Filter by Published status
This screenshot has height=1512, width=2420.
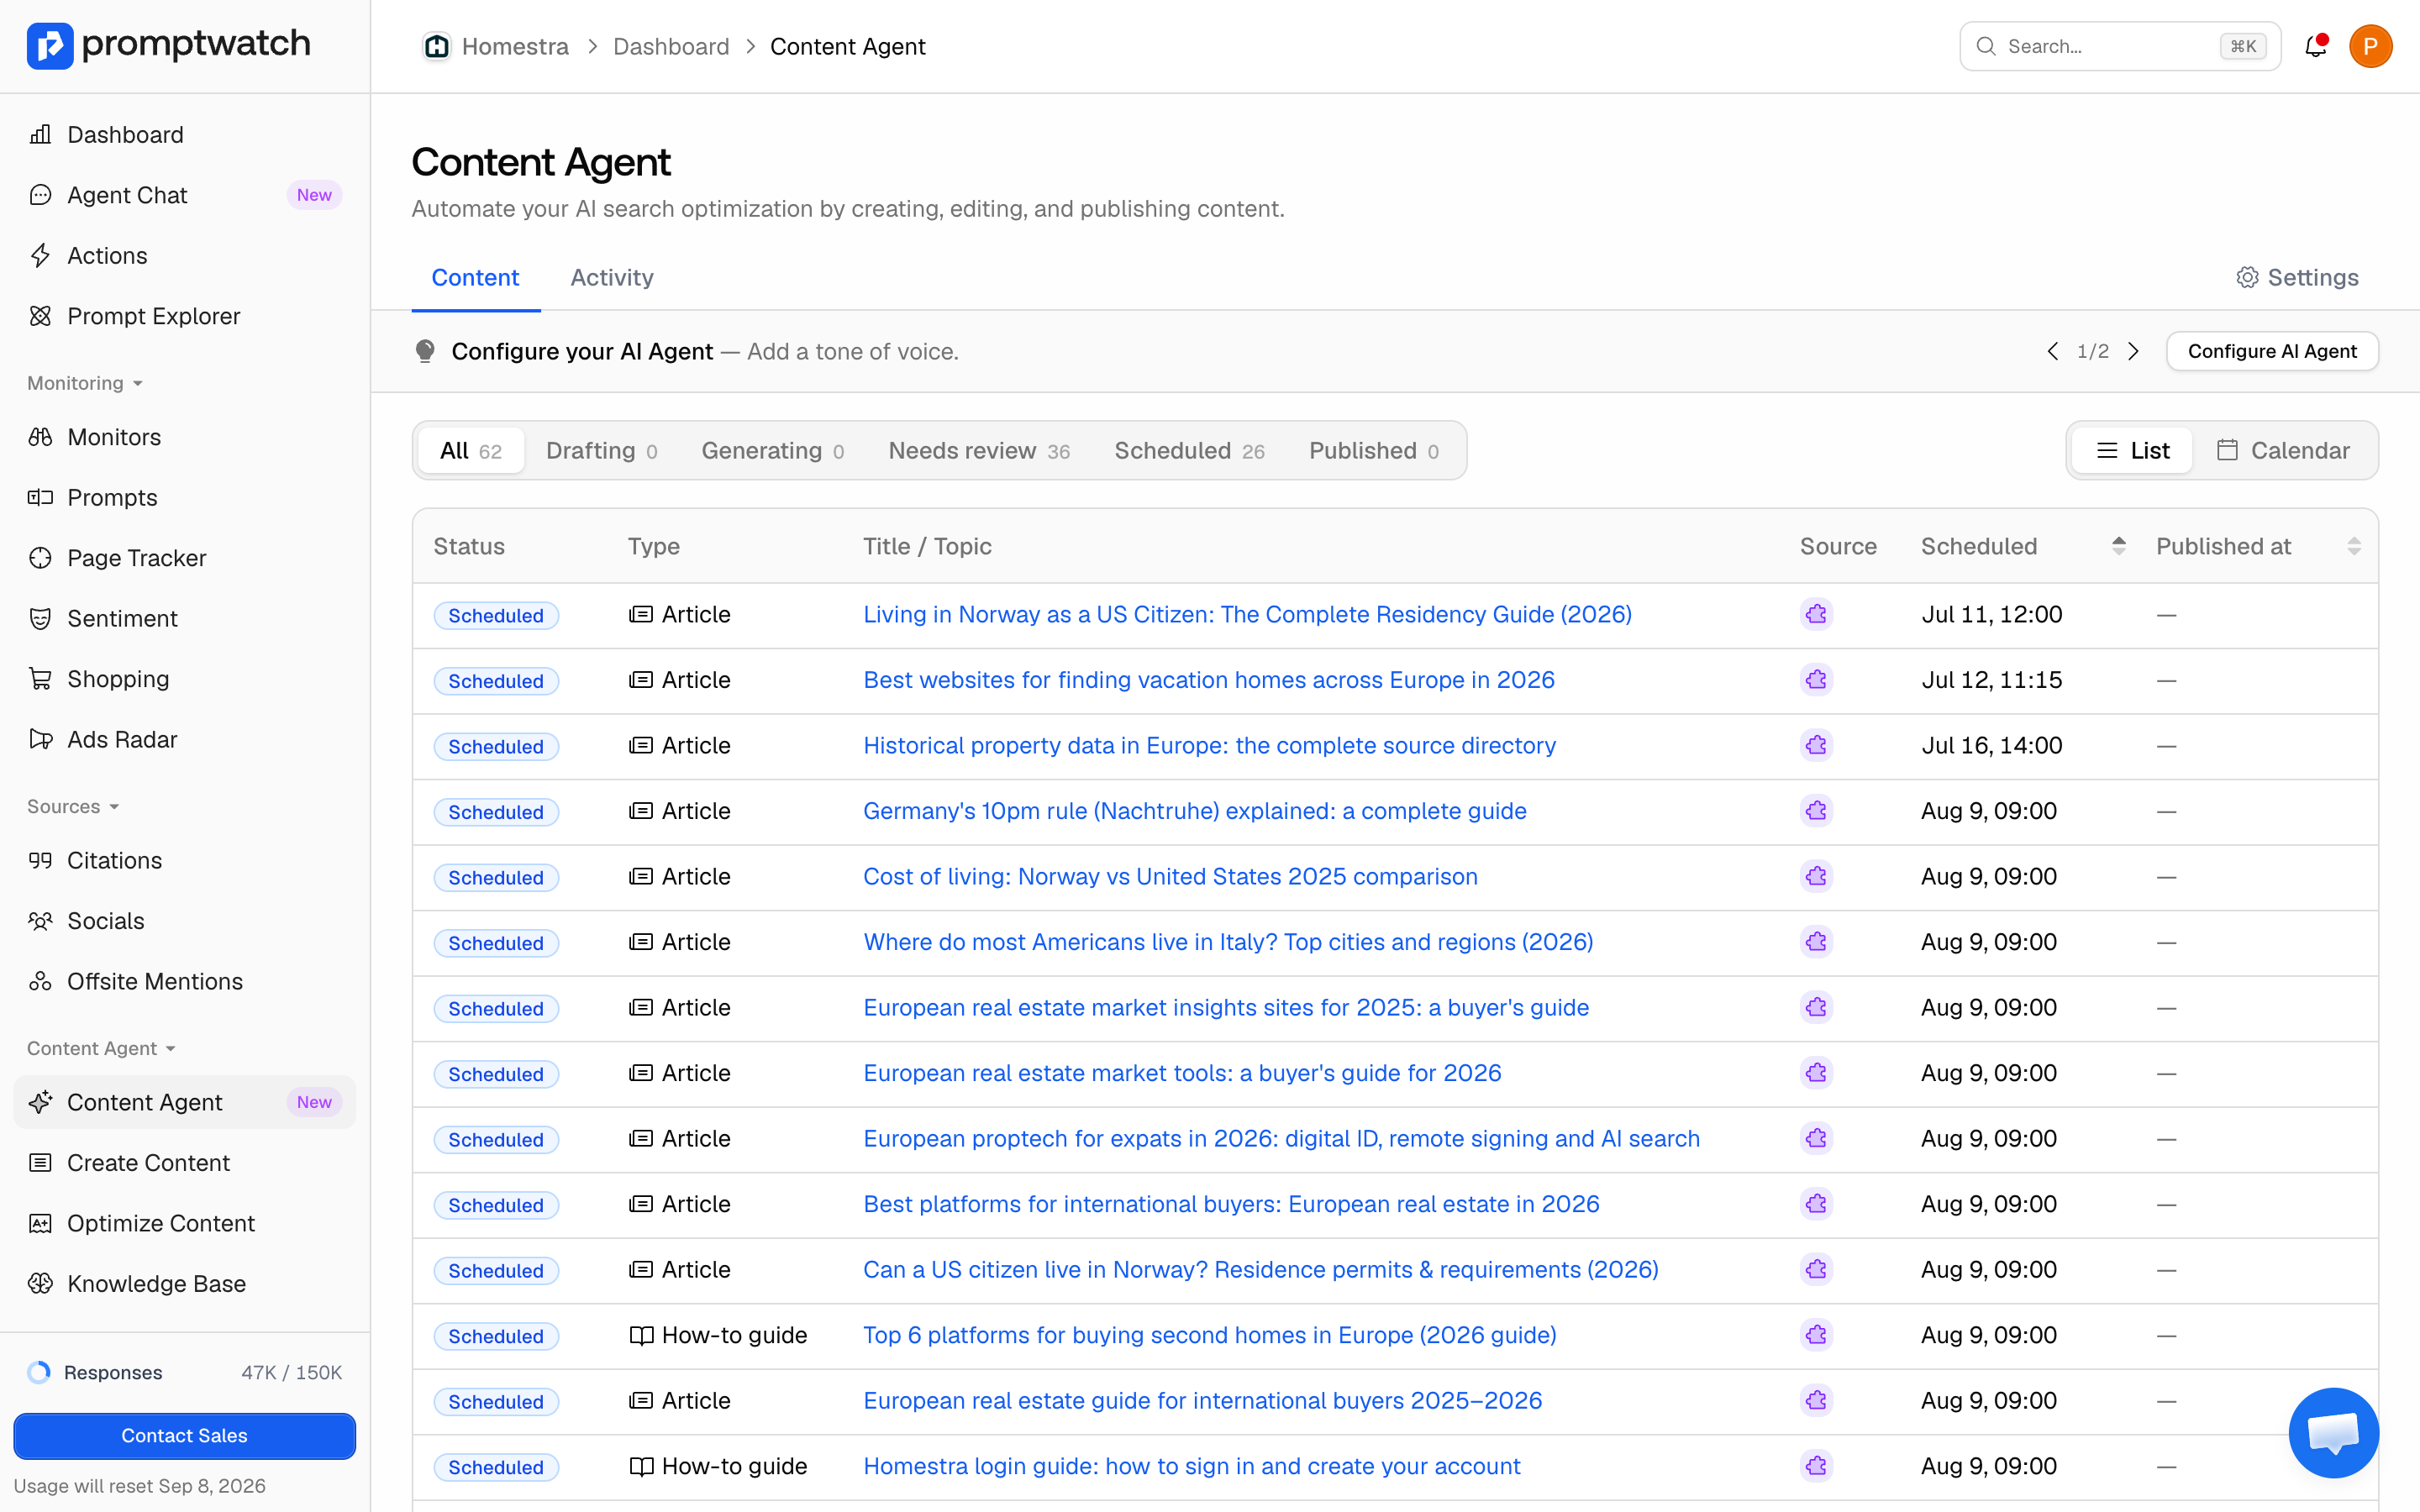click(x=1374, y=450)
